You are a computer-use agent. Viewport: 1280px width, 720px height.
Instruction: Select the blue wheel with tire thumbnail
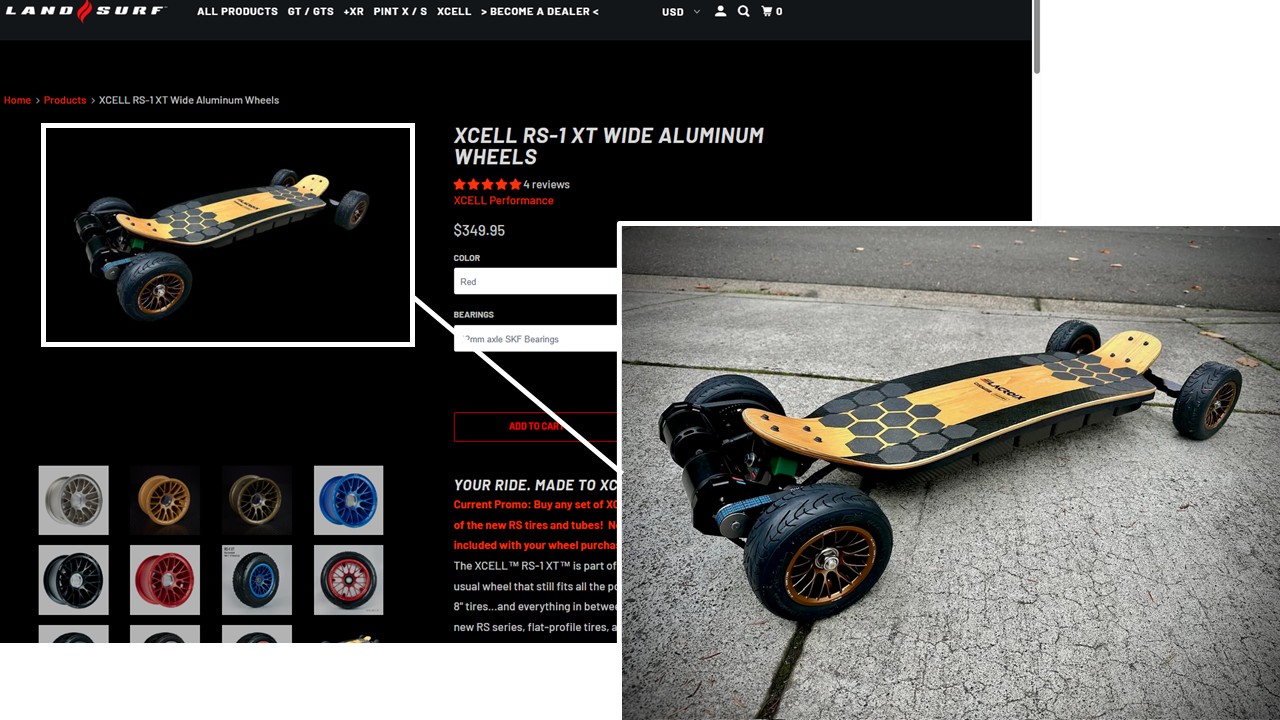(x=257, y=580)
